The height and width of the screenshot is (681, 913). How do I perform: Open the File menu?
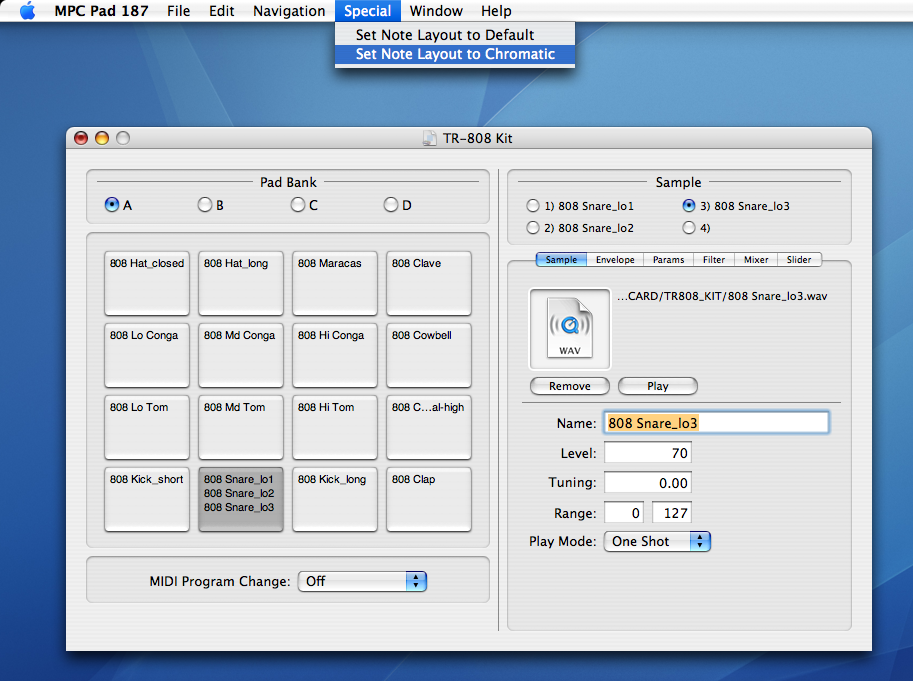click(x=178, y=10)
